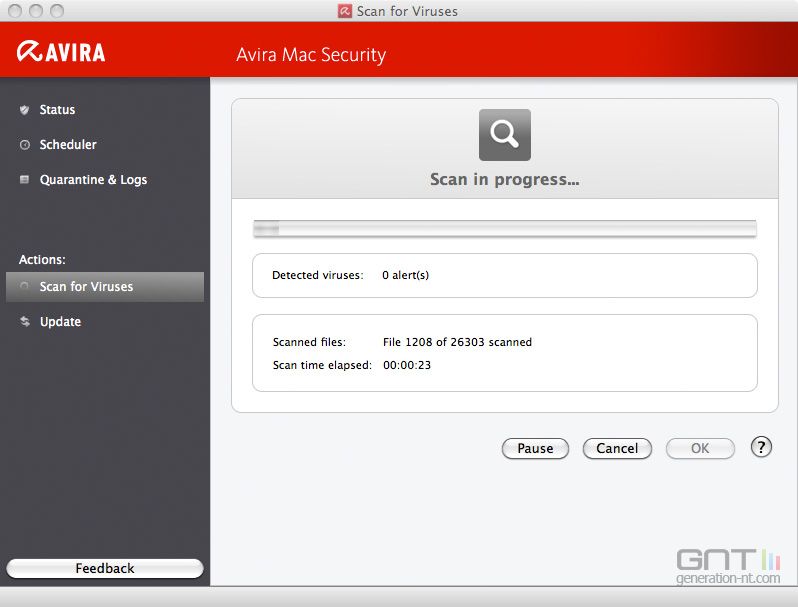Viewport: 798px width, 607px height.
Task: Select Scan for Viruses action
Action: point(105,286)
